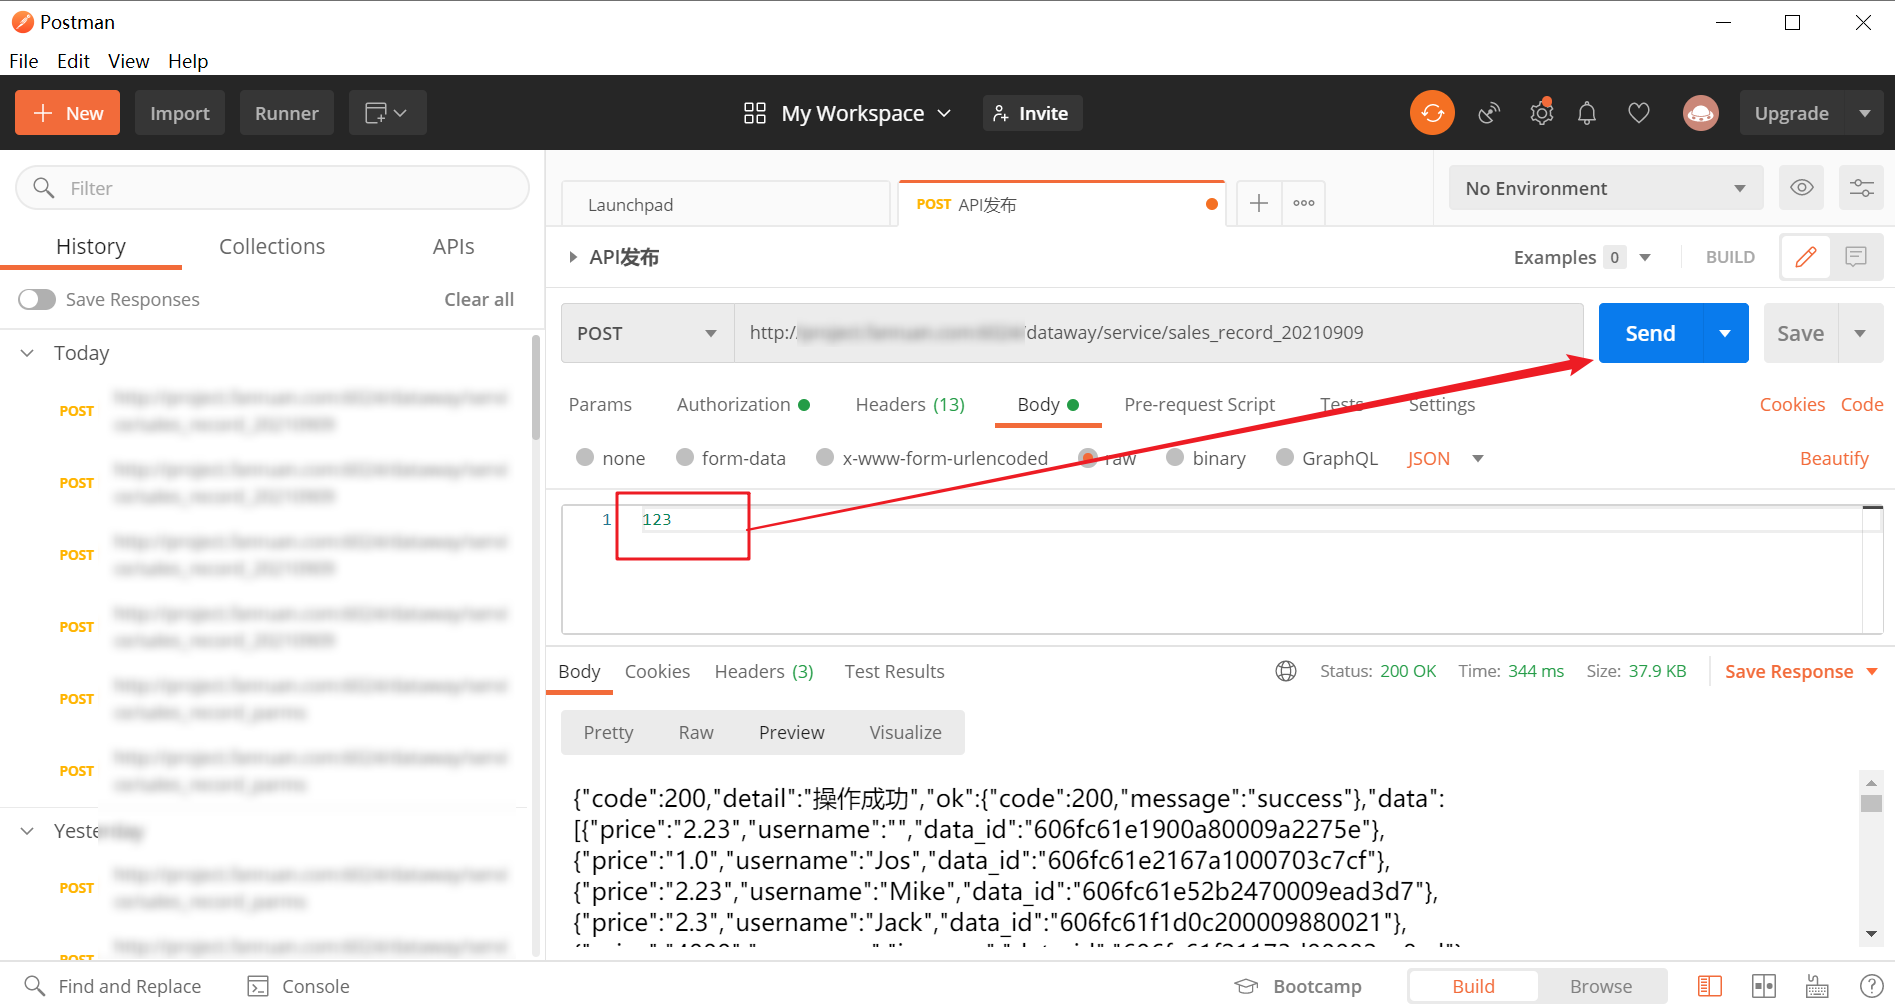Image resolution: width=1895 pixels, height=1006 pixels.
Task: Click the environment quick look eye icon
Action: [1801, 188]
